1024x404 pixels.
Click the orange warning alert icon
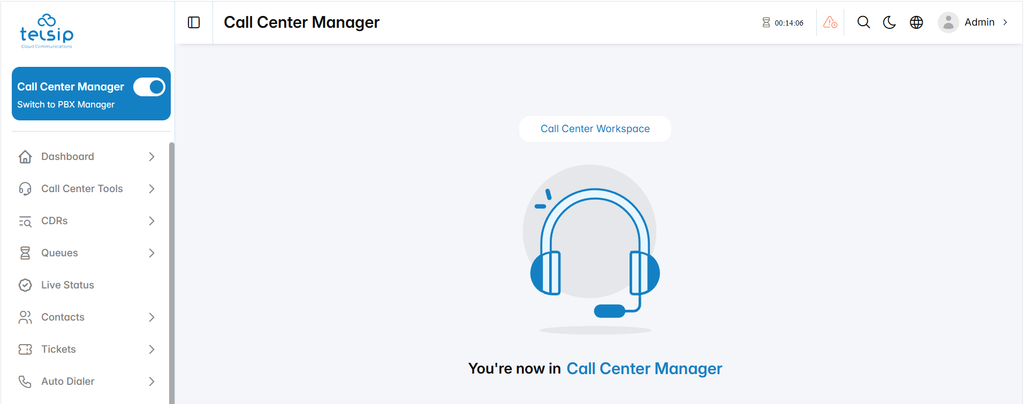click(x=830, y=23)
